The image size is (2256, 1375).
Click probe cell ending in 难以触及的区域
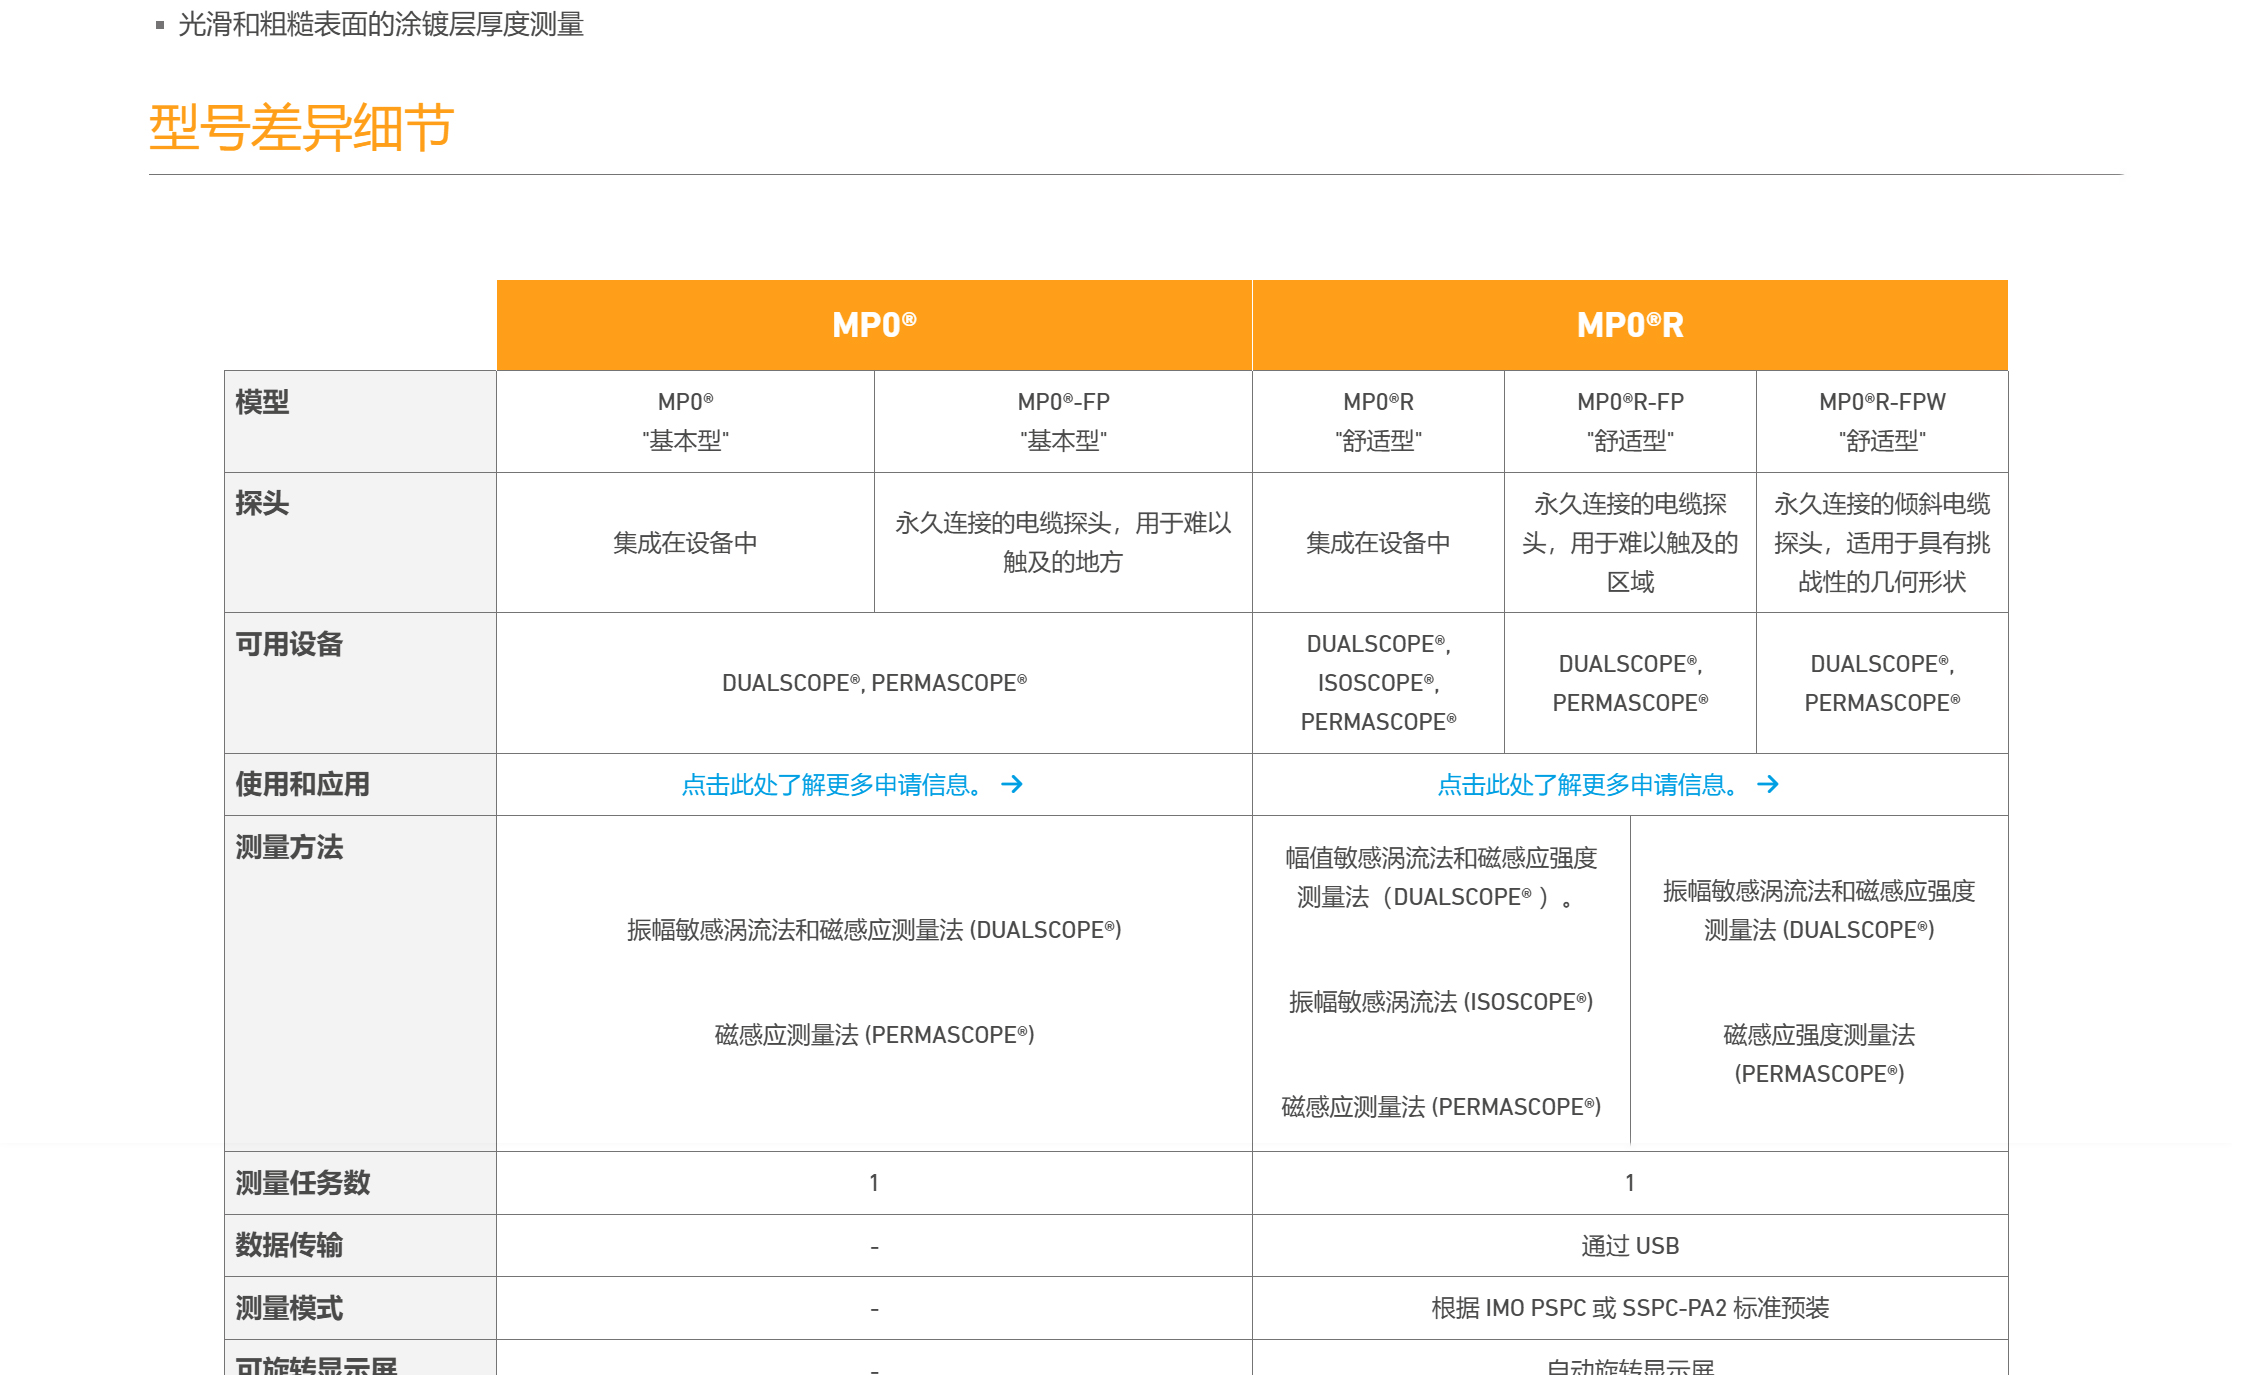(x=1630, y=543)
